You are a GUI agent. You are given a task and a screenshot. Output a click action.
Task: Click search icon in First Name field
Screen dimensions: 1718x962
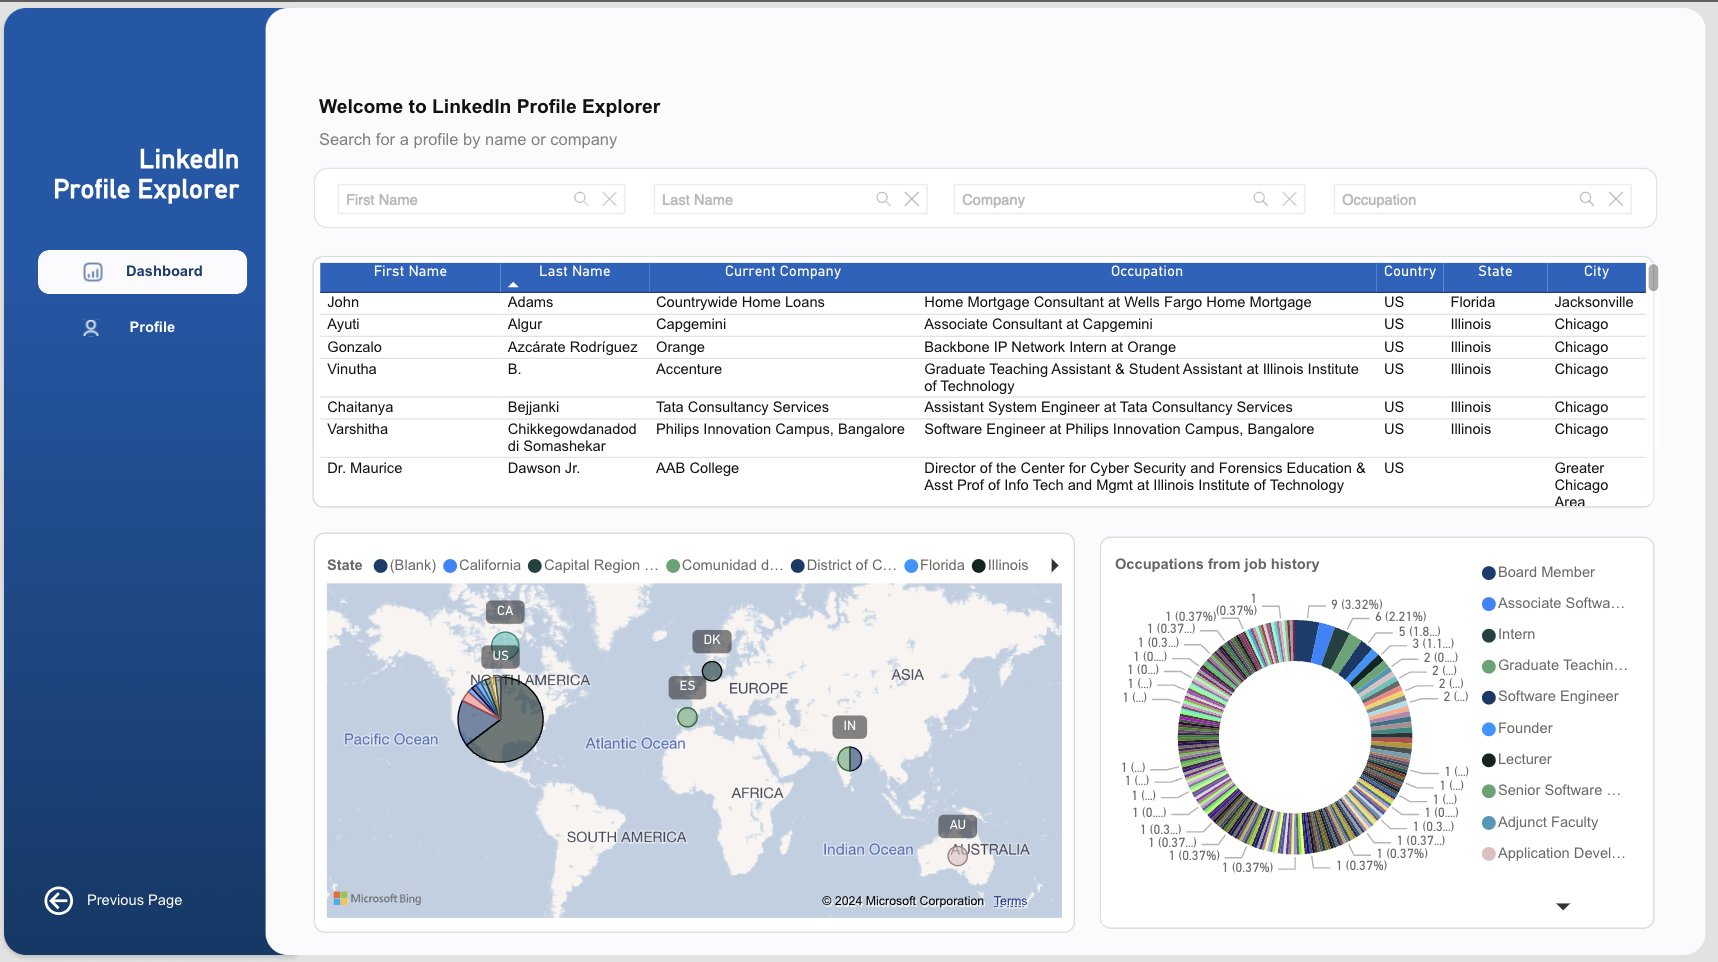pos(581,199)
